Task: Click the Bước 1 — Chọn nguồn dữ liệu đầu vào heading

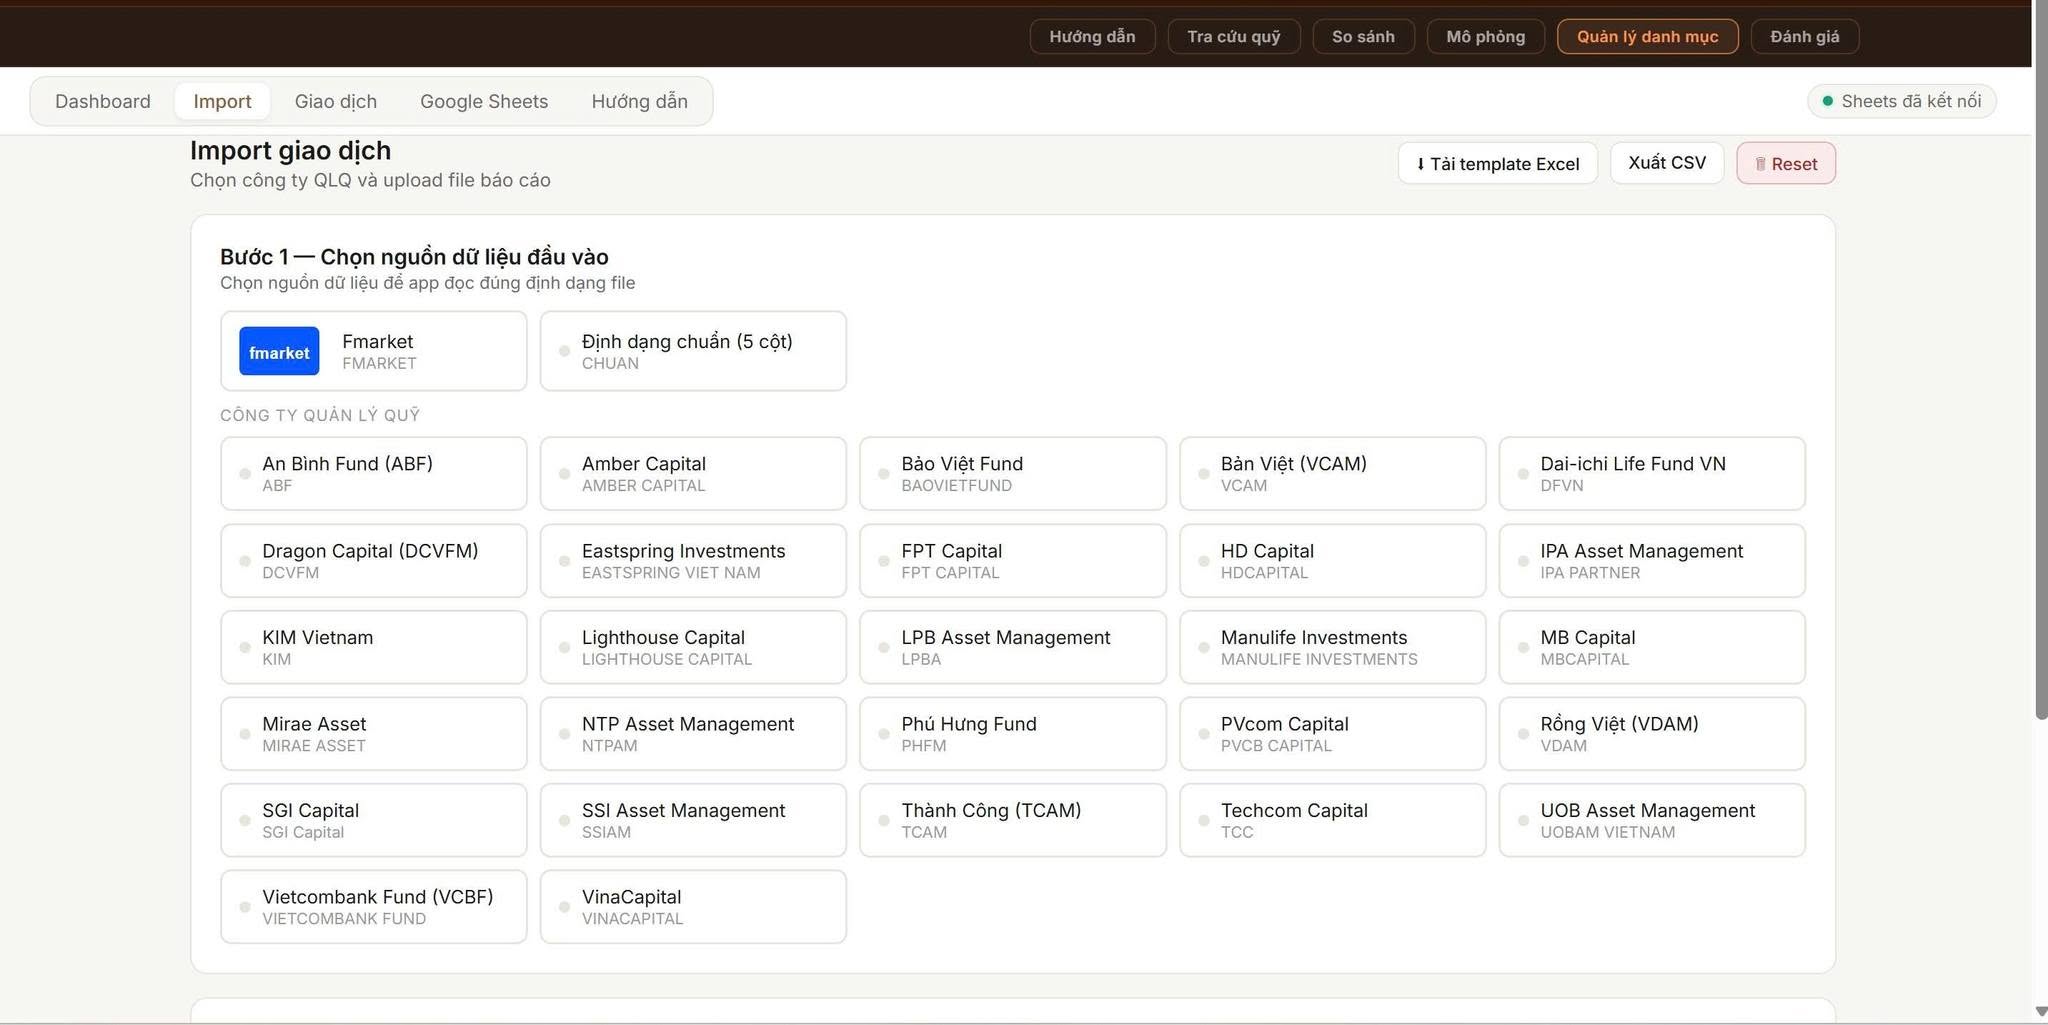Action: pyautogui.click(x=414, y=257)
